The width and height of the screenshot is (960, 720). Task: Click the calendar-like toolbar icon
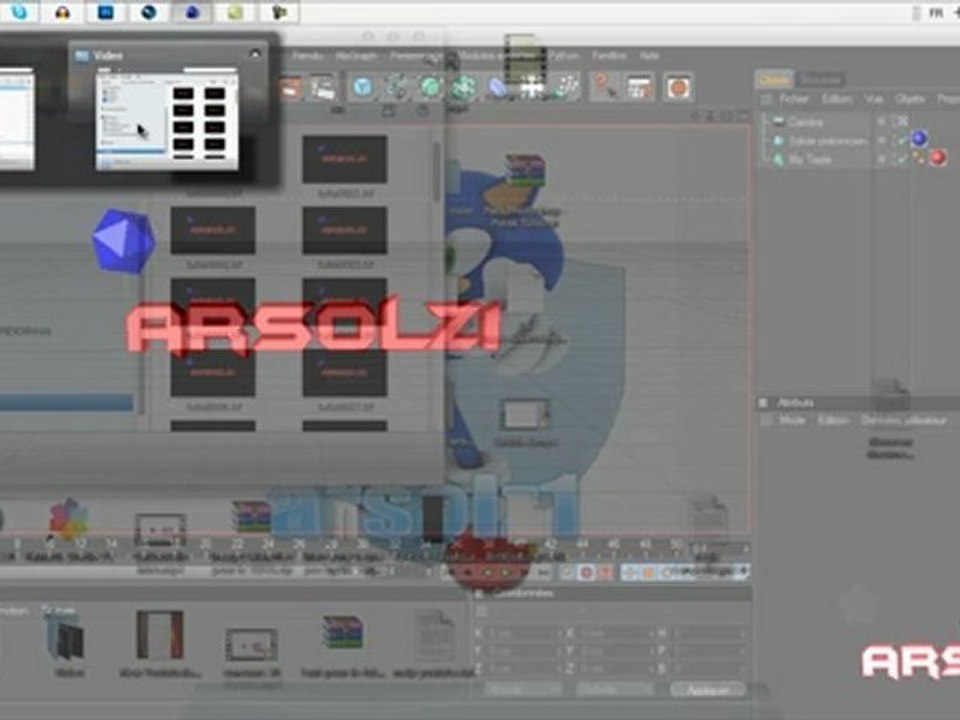click(640, 87)
